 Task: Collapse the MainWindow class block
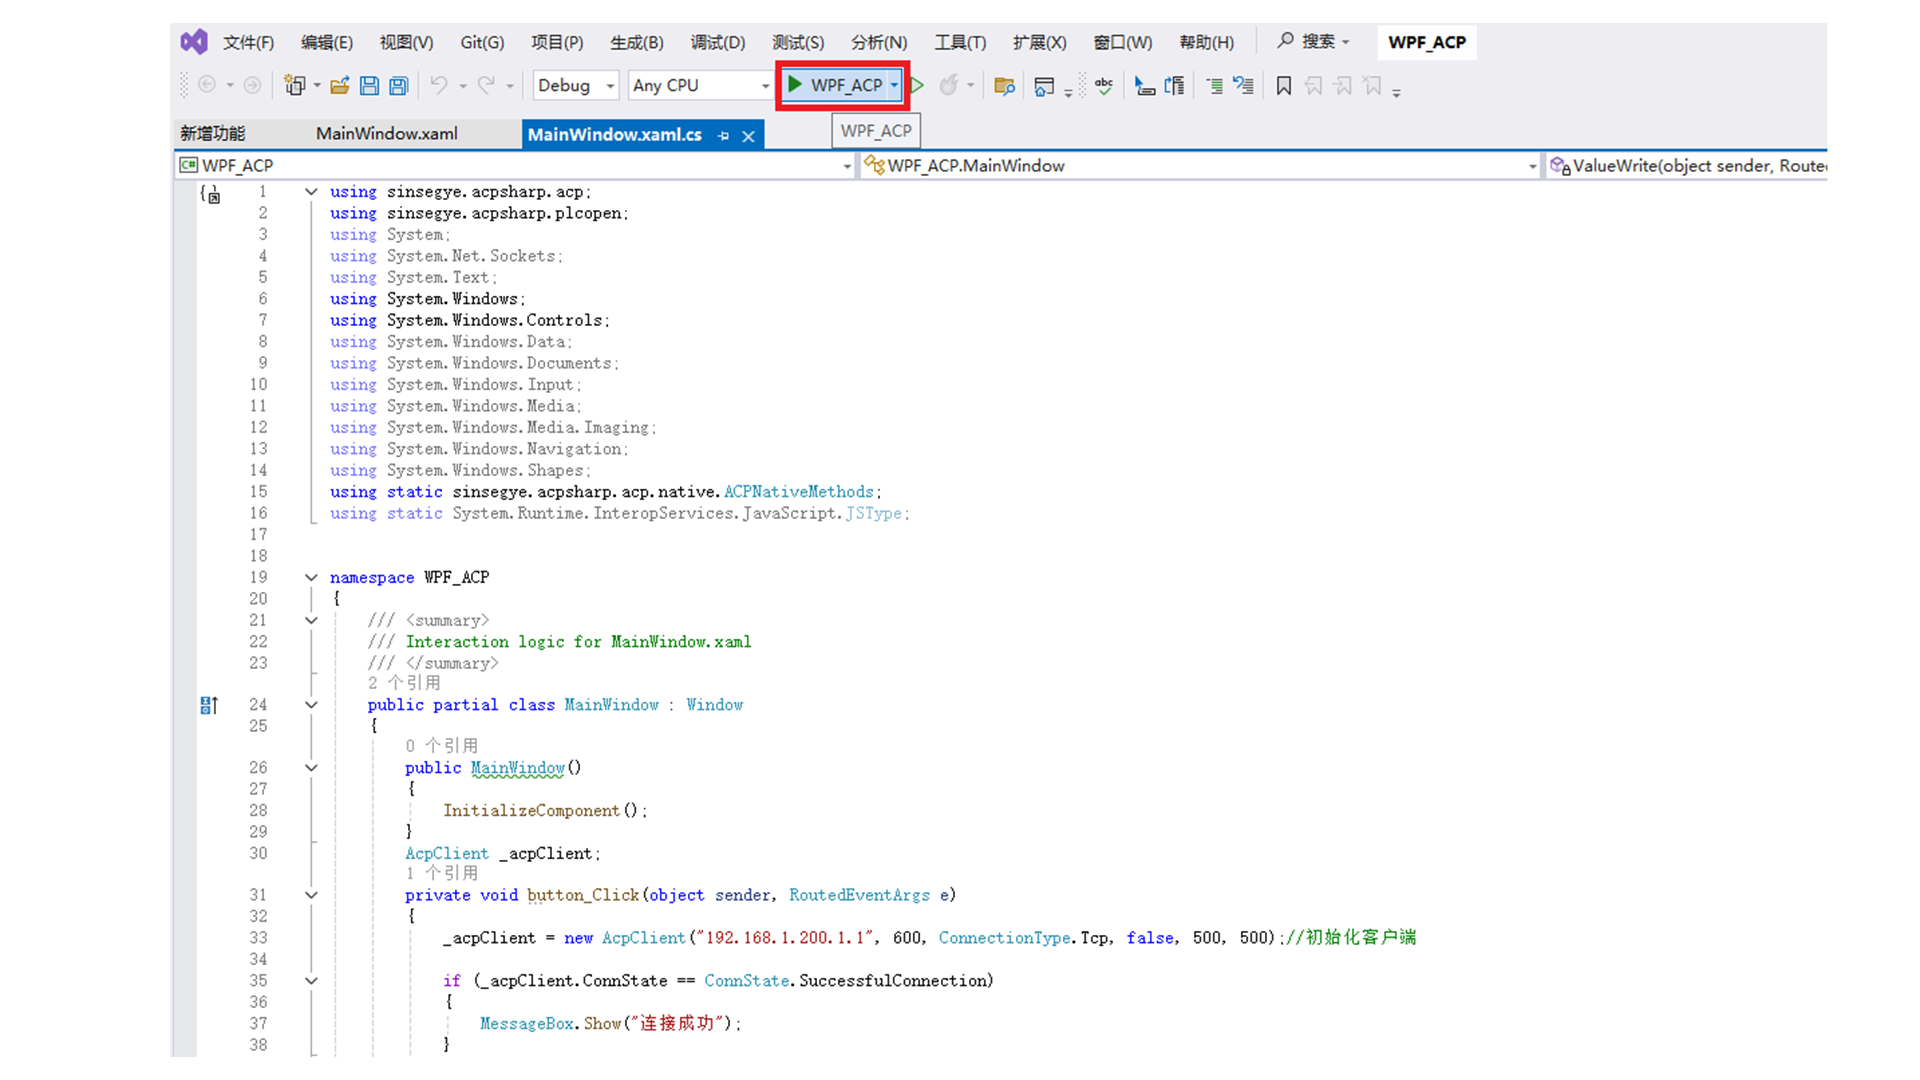[x=311, y=705]
